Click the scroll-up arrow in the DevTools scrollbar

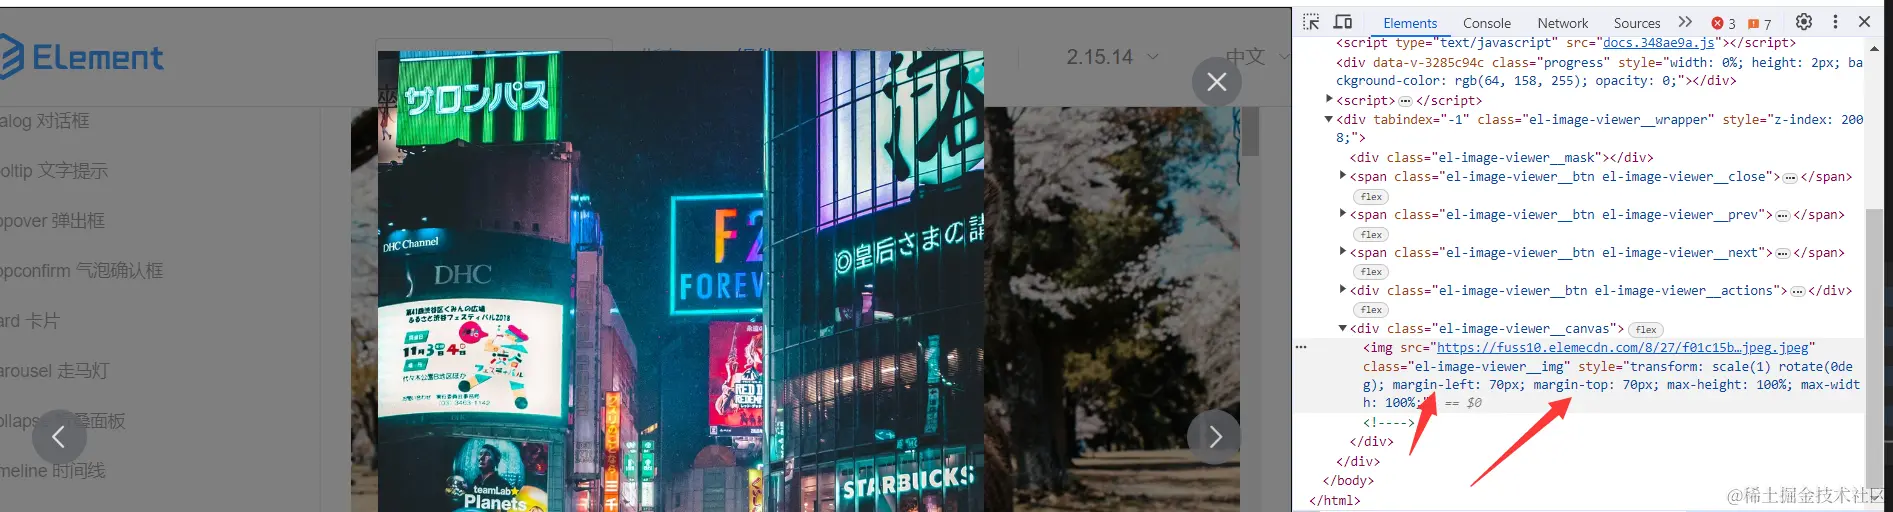tap(1874, 48)
